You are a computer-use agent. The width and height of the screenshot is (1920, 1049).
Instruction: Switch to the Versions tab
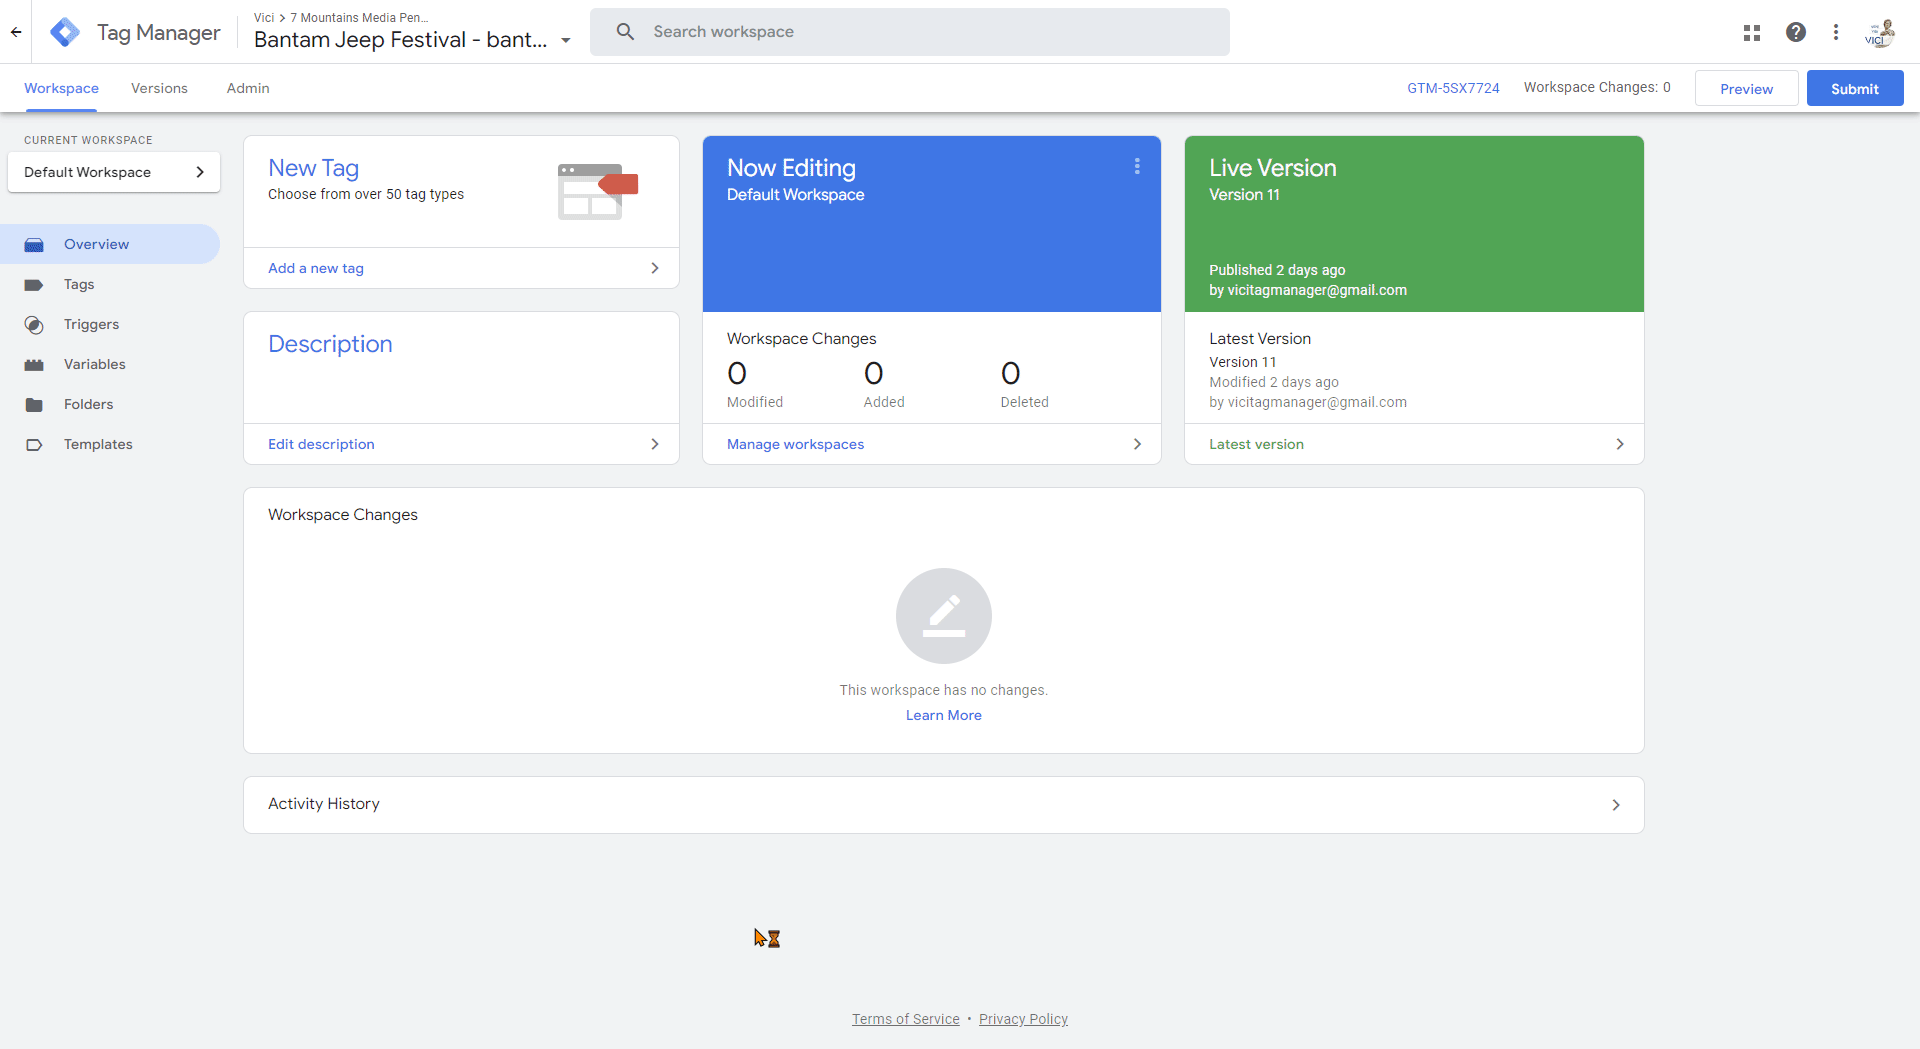click(159, 88)
